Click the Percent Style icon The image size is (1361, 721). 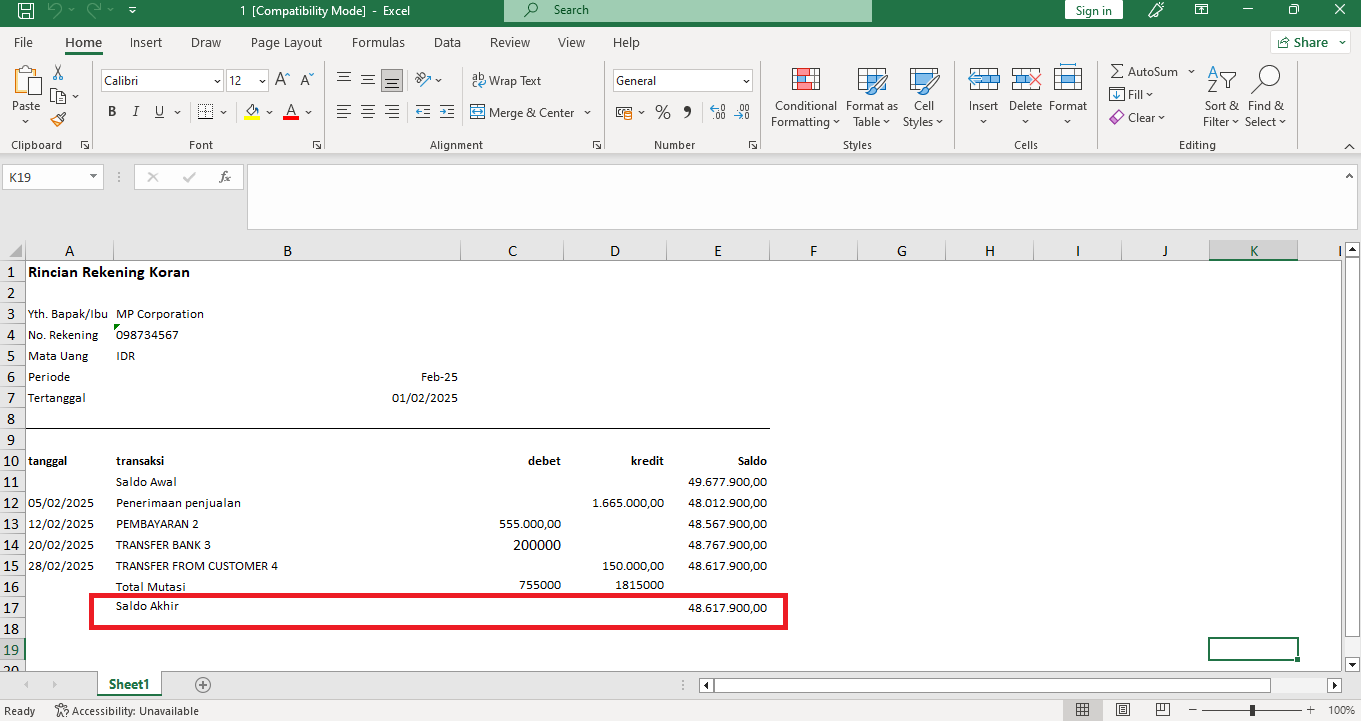[662, 112]
